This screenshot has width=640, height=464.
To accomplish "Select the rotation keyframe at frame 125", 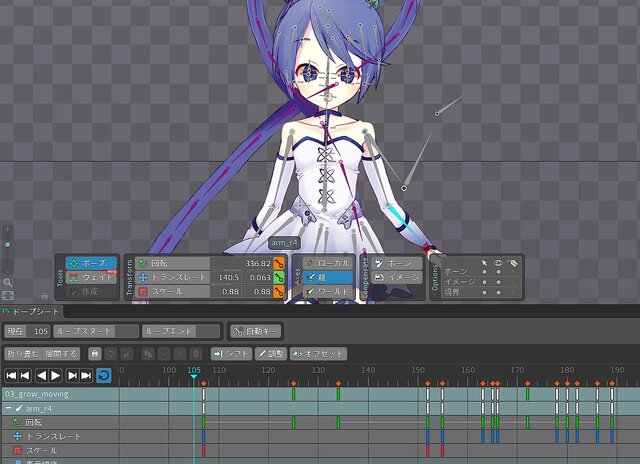I will [293, 422].
